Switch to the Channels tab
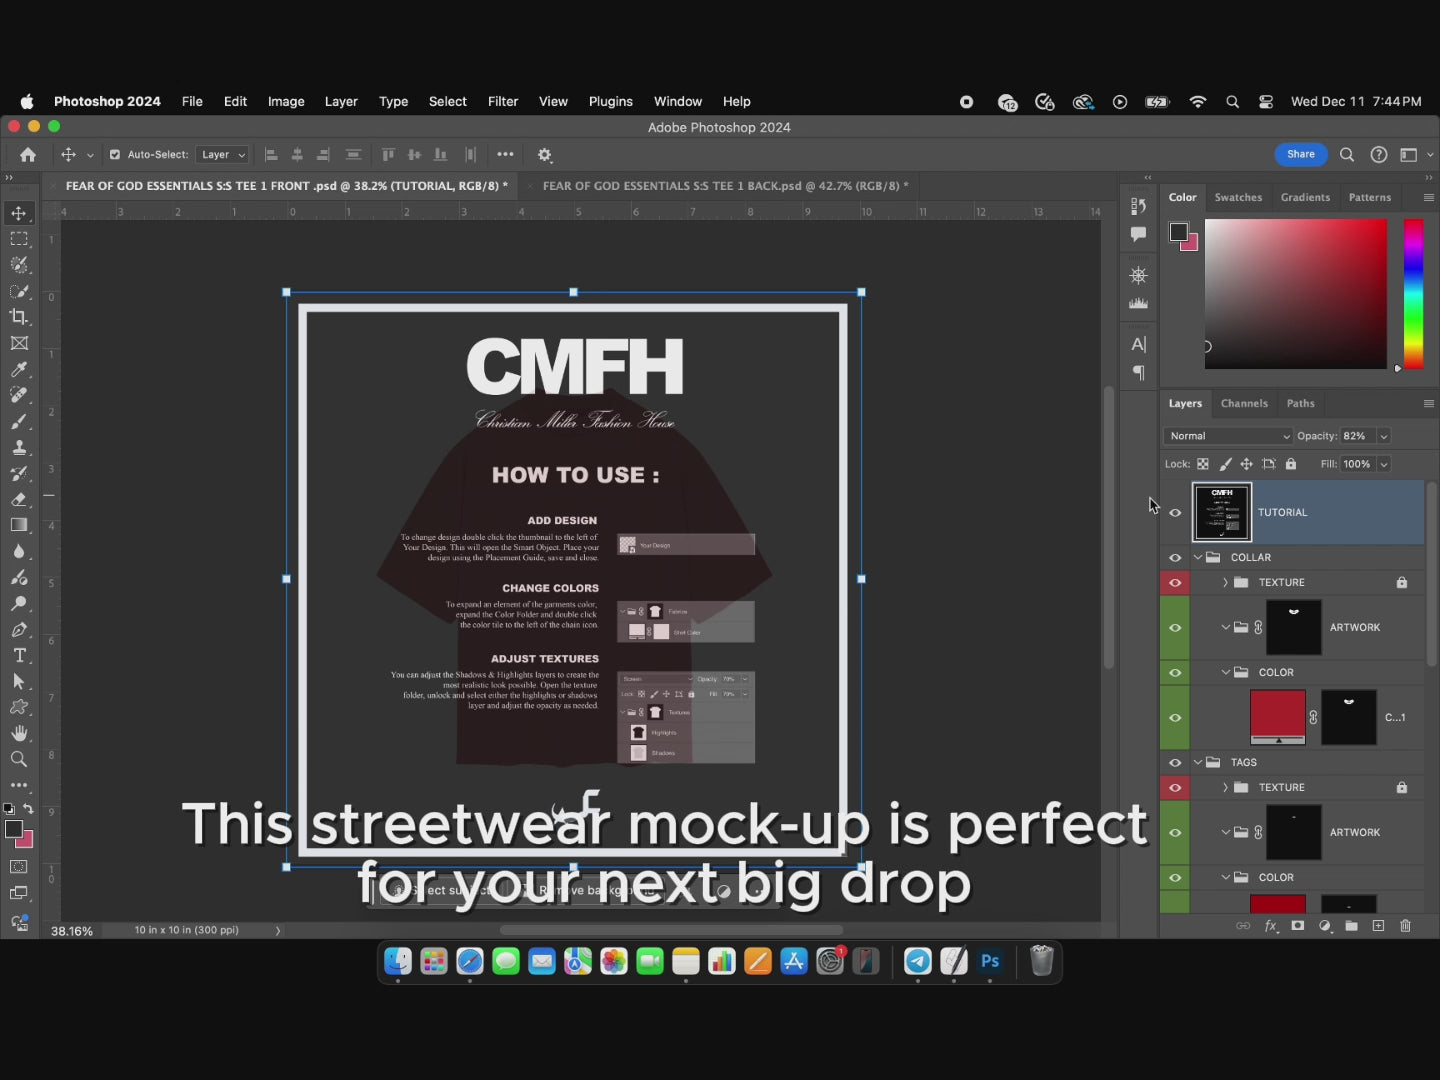This screenshot has width=1440, height=1080. 1244,404
